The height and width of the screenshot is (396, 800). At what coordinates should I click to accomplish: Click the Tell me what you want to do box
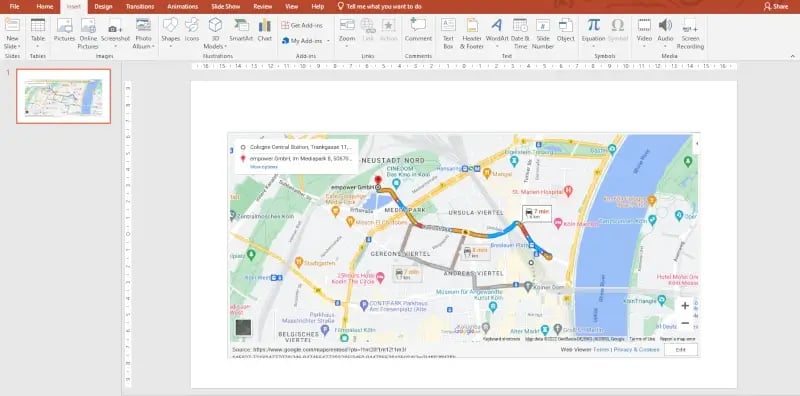[x=380, y=7]
